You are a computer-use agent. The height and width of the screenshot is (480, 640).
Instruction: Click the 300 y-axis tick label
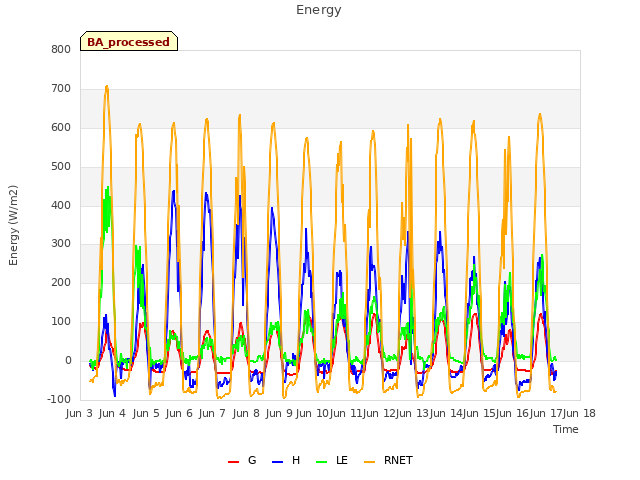(61, 244)
